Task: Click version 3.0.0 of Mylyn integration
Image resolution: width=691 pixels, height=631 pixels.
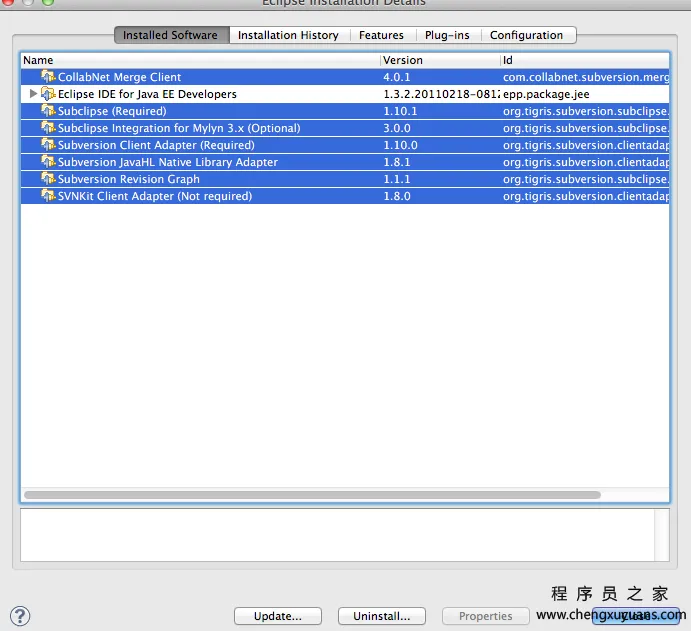Action: click(397, 128)
